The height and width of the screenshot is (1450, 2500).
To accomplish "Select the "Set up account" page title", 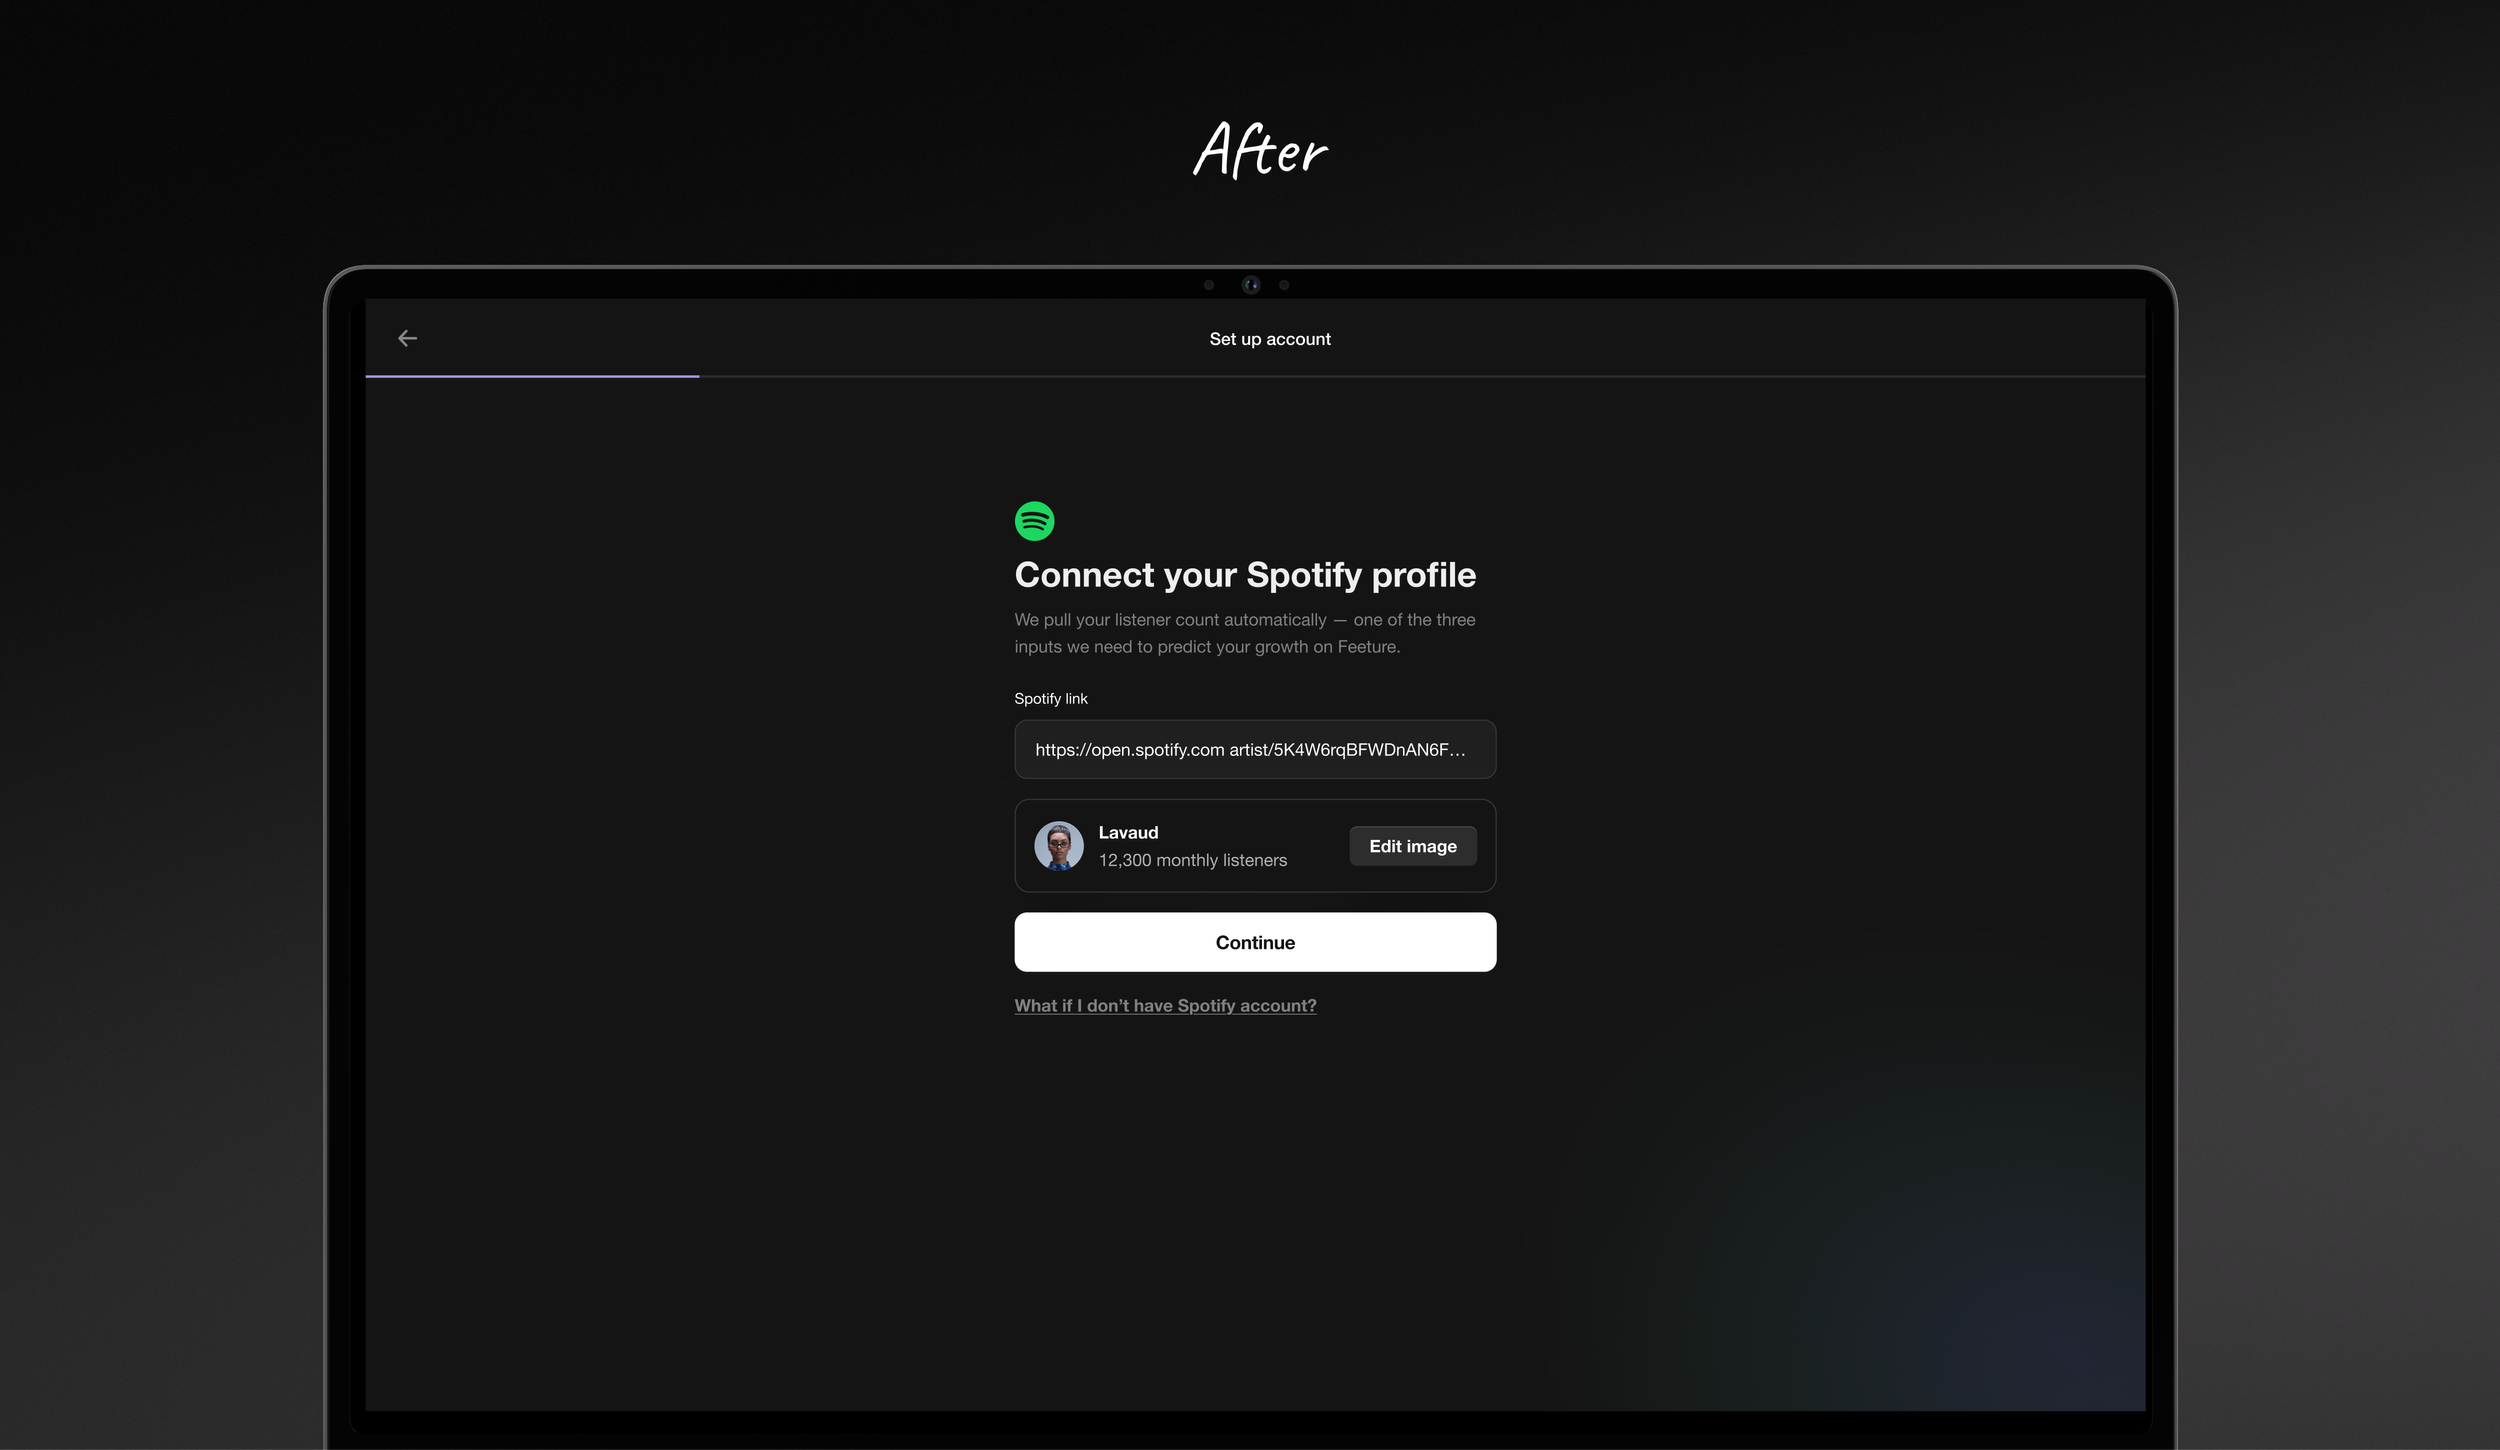I will (x=1270, y=339).
